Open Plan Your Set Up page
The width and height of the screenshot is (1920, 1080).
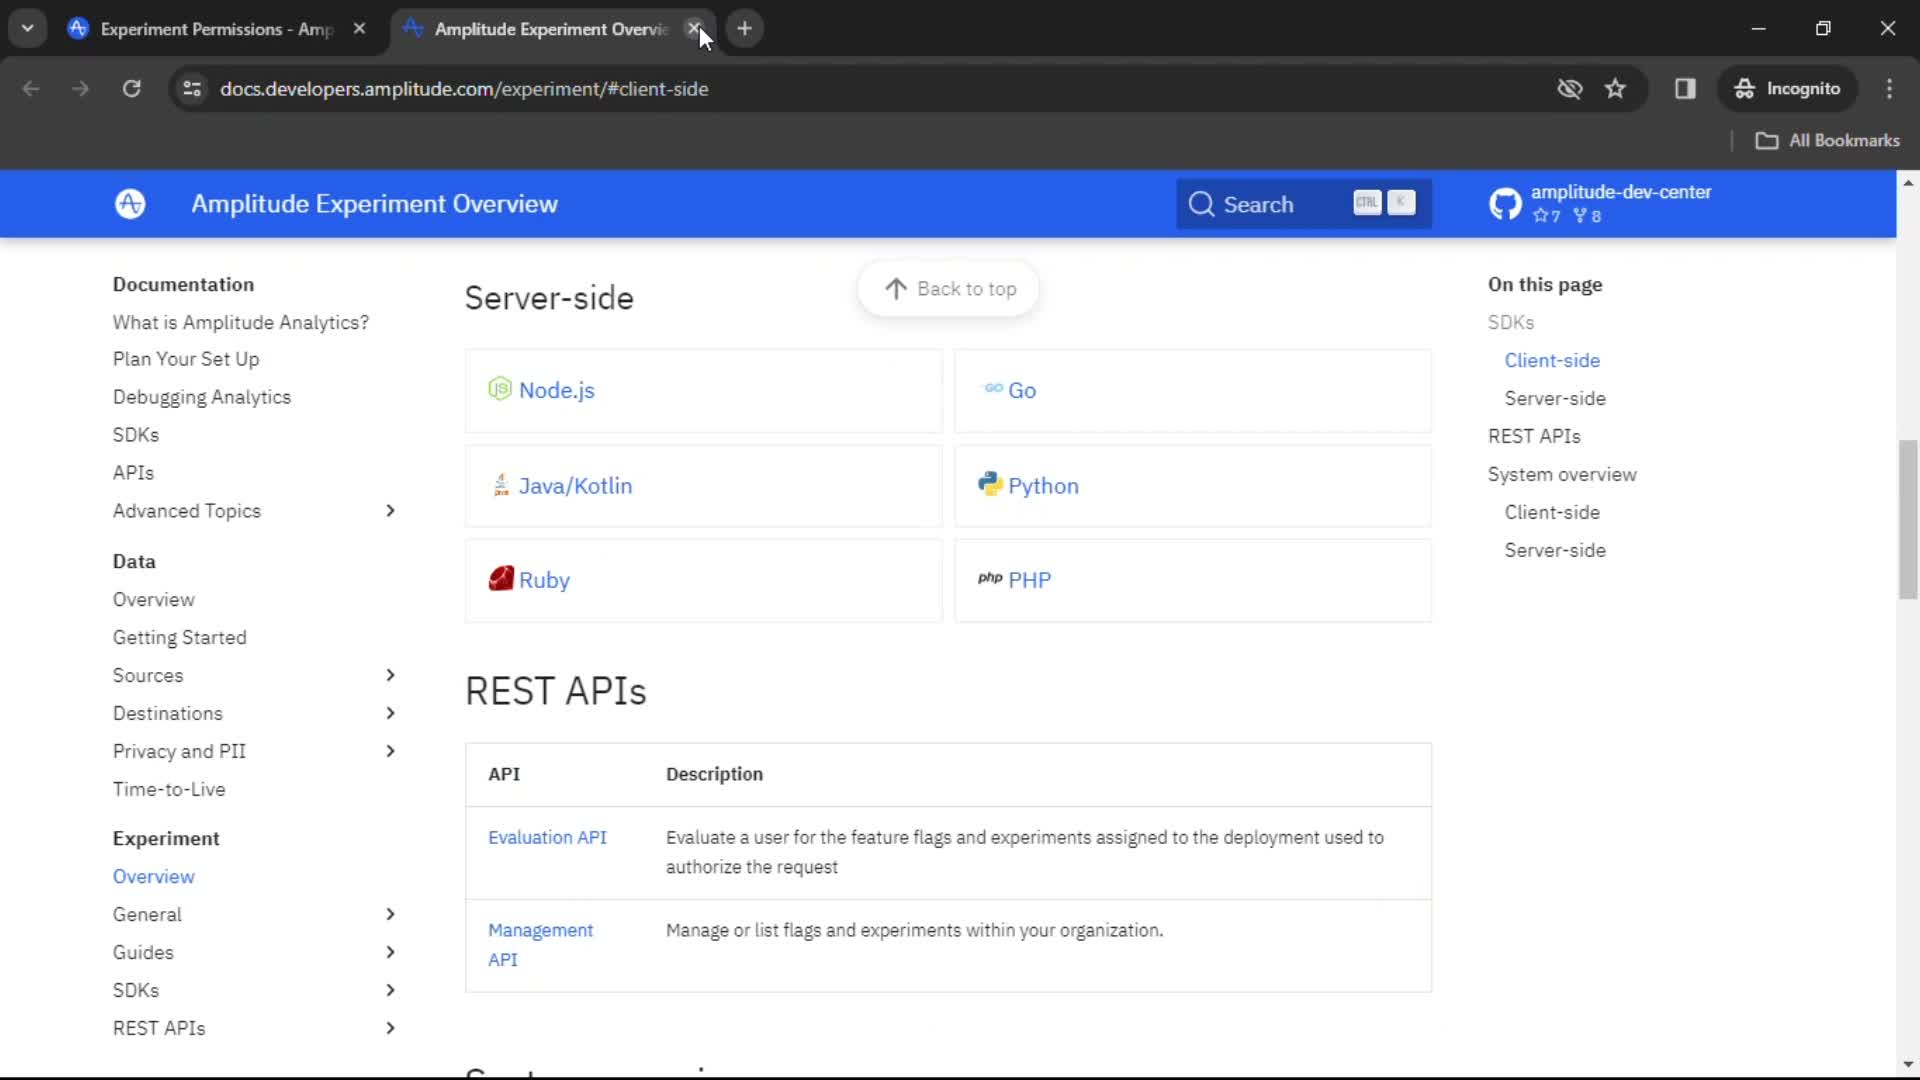pos(186,359)
